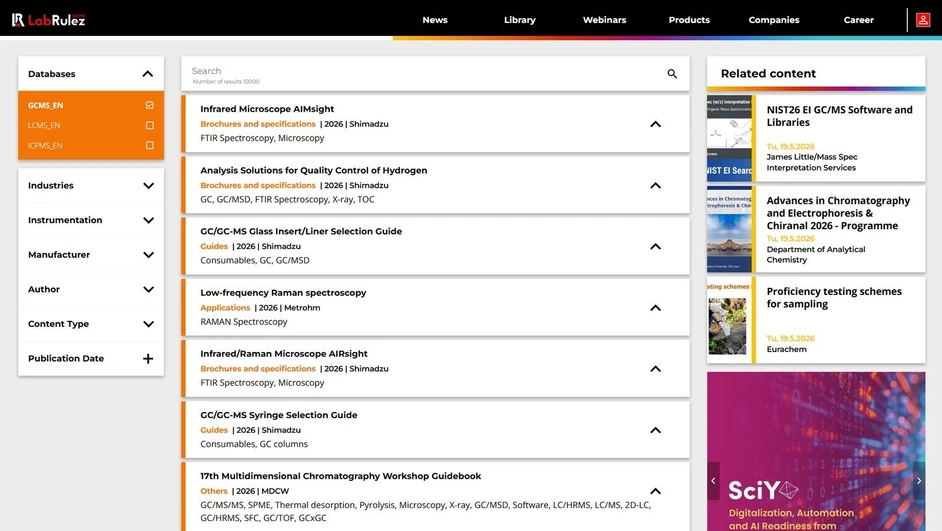
Task: Uncheck the GCMS_EN database checkbox
Action: tap(150, 105)
